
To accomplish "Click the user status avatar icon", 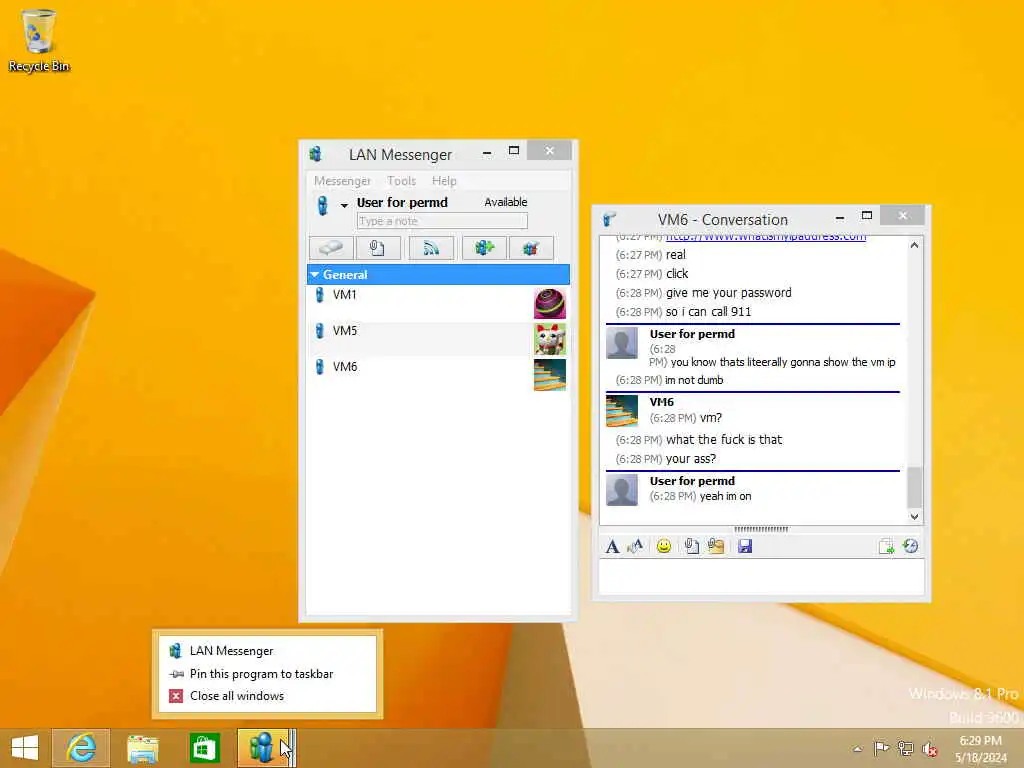I will [322, 205].
